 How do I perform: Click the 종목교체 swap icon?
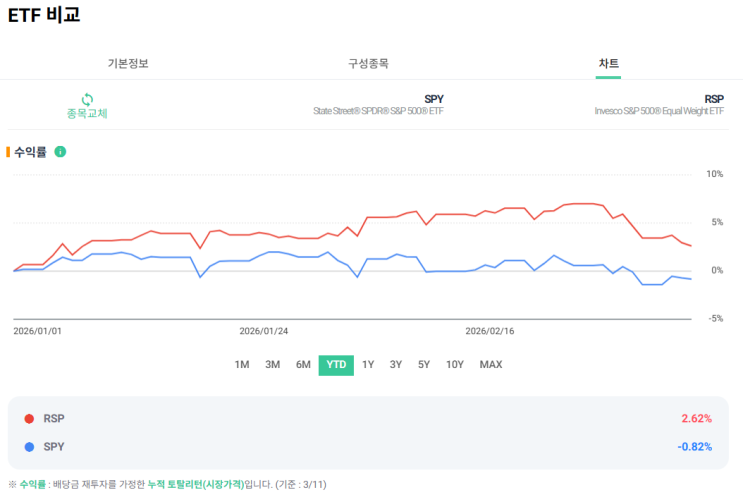pyautogui.click(x=87, y=100)
